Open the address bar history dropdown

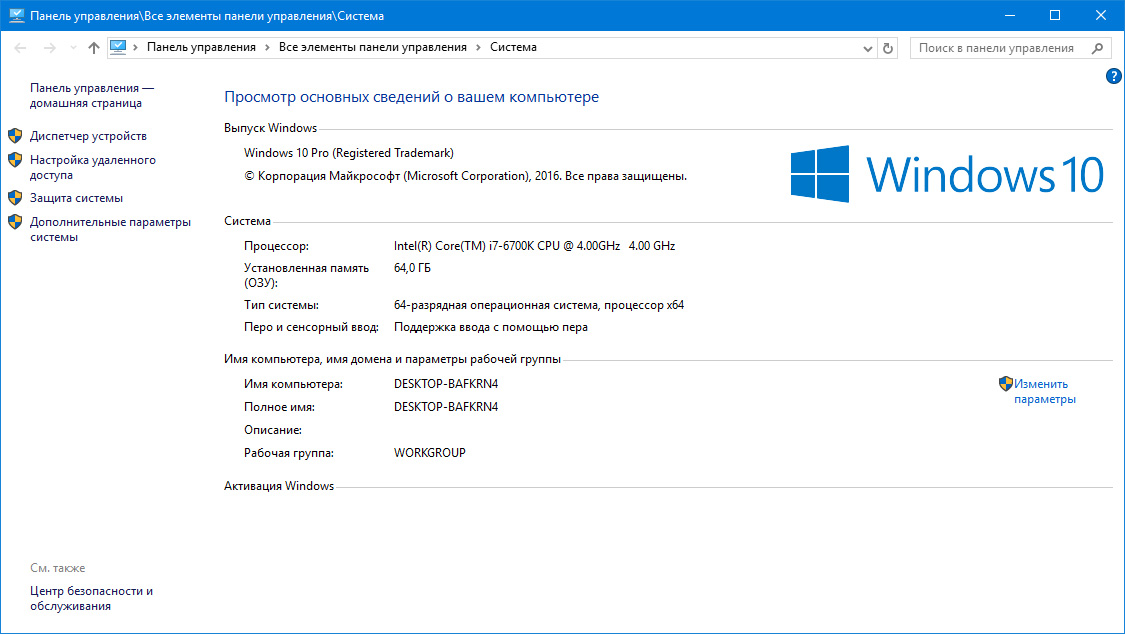(867, 48)
